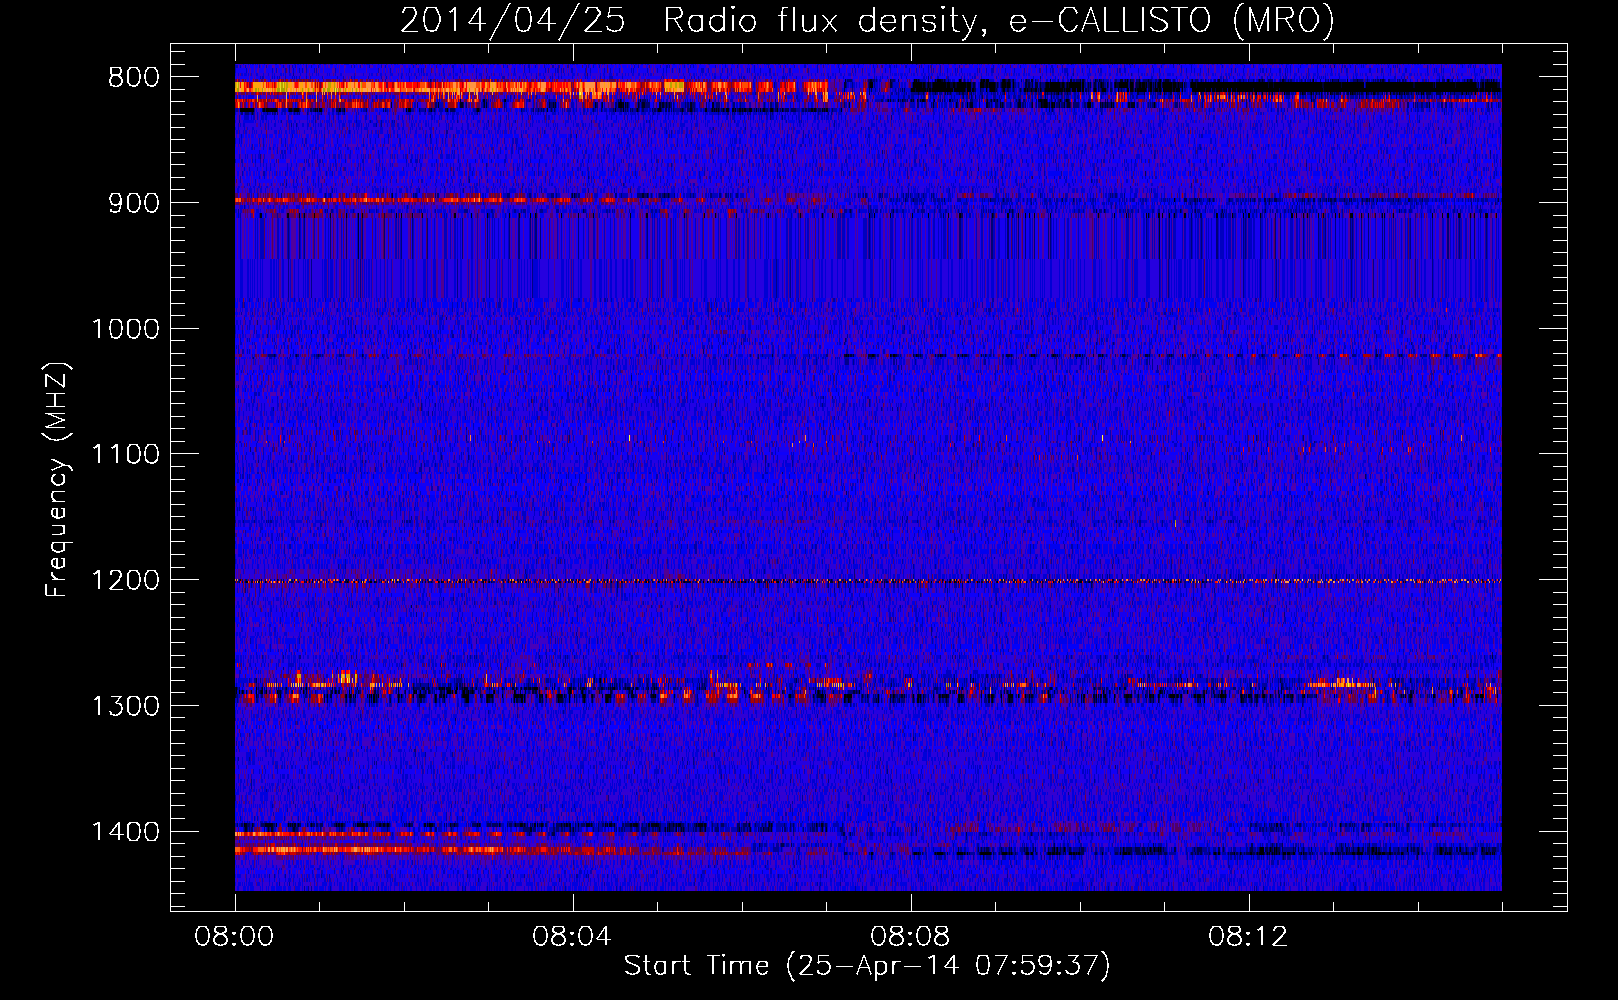Click the "Start Time (25-Apr-14 07:59:37)" label
Screen dimensions: 1618x1000
click(867, 966)
